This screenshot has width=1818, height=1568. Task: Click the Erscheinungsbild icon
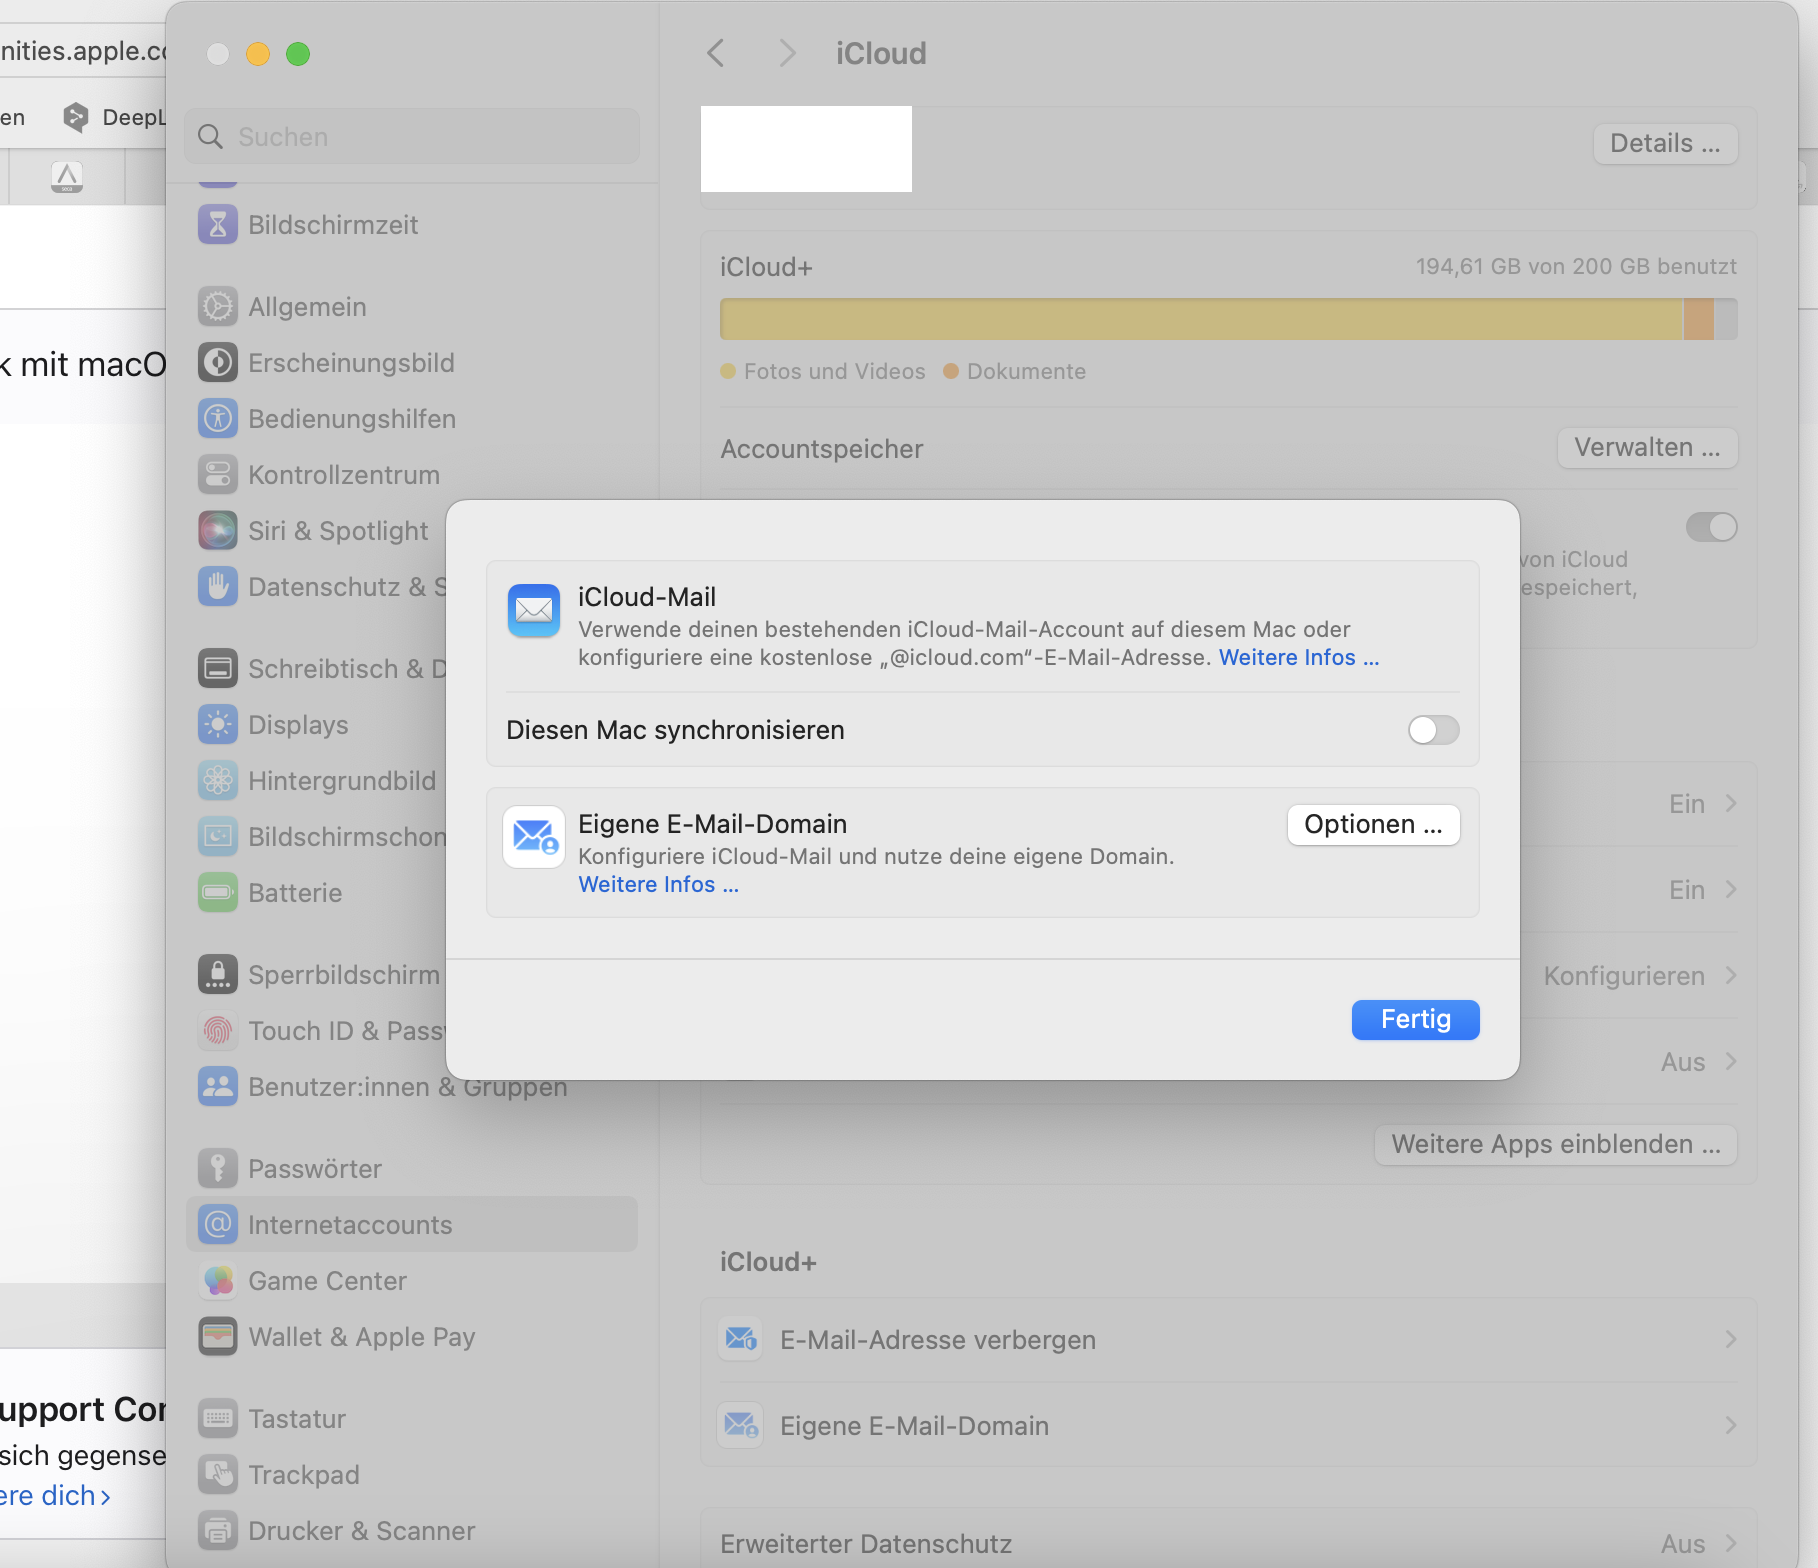[x=218, y=363]
